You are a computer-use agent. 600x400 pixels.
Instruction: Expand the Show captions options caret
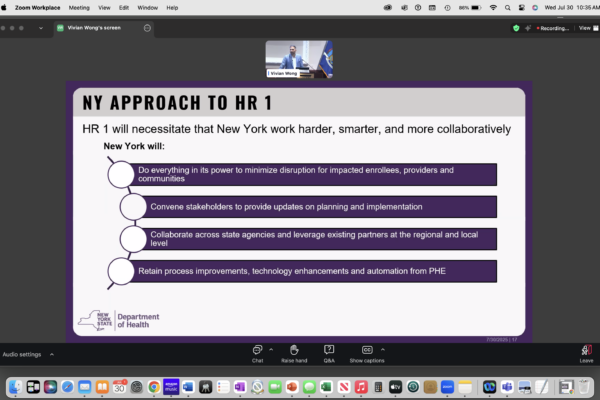[384, 350]
